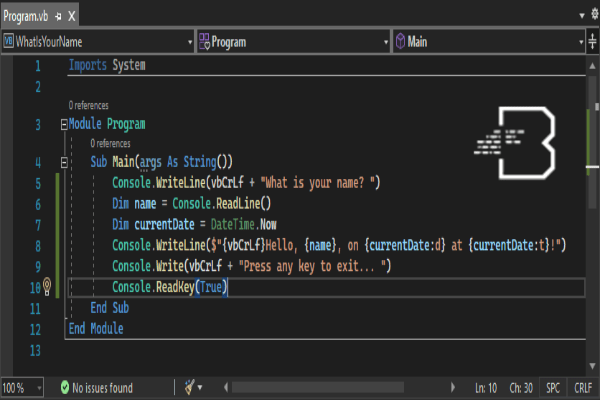Click the split editor window button
600x400 pixels.
592,41
